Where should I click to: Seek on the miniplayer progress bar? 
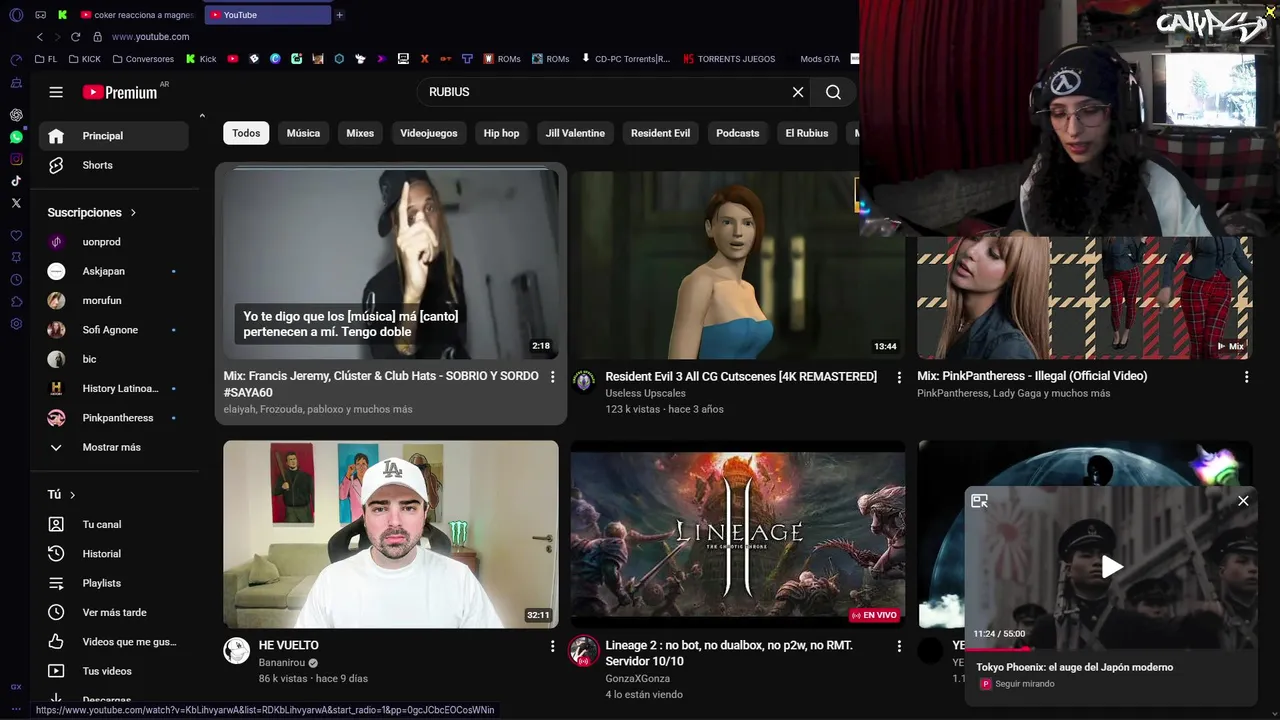pos(1111,648)
